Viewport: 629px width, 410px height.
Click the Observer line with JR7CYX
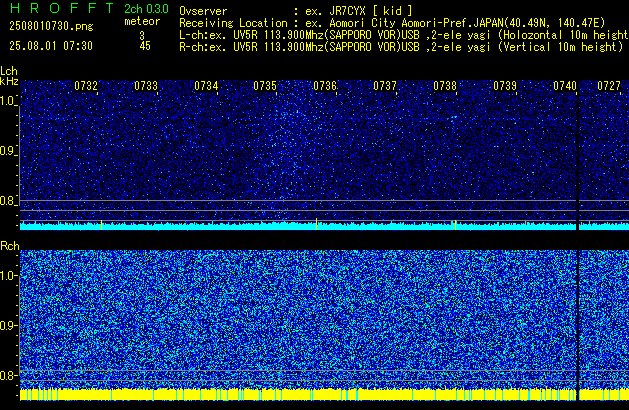pyautogui.click(x=296, y=11)
